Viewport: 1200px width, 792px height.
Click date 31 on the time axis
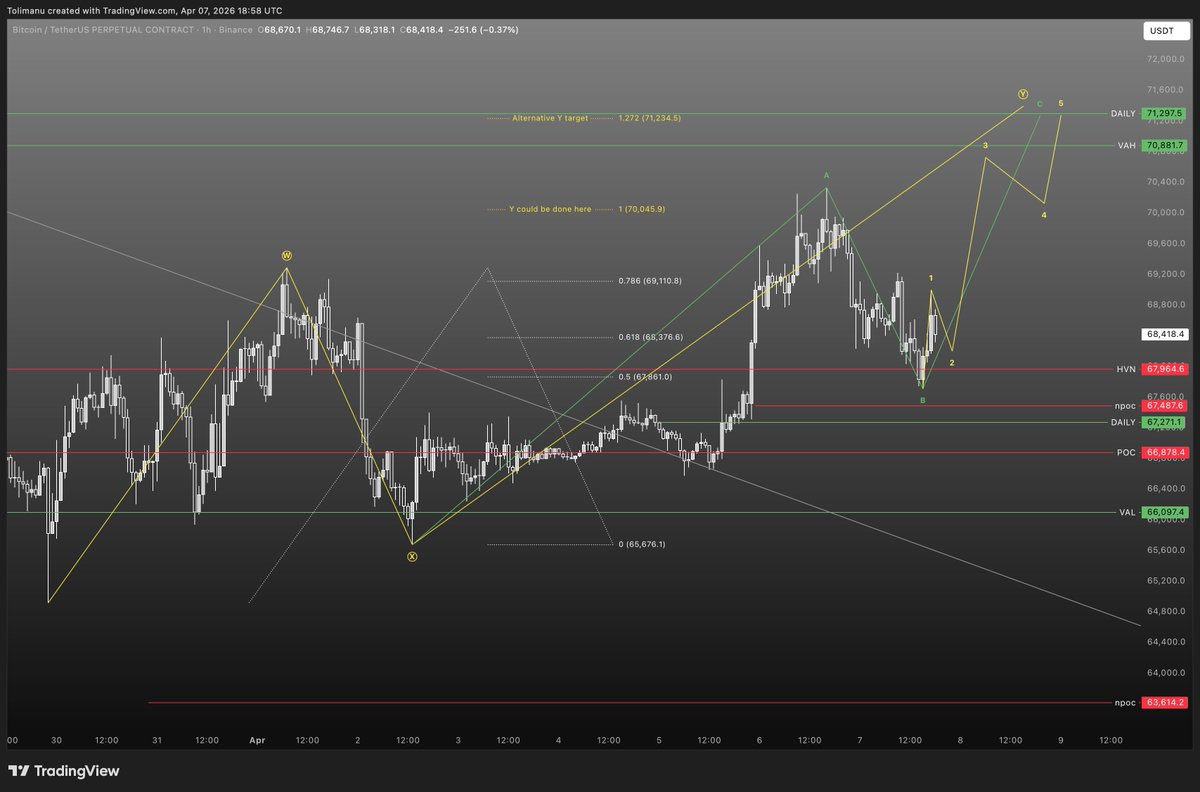(157, 741)
